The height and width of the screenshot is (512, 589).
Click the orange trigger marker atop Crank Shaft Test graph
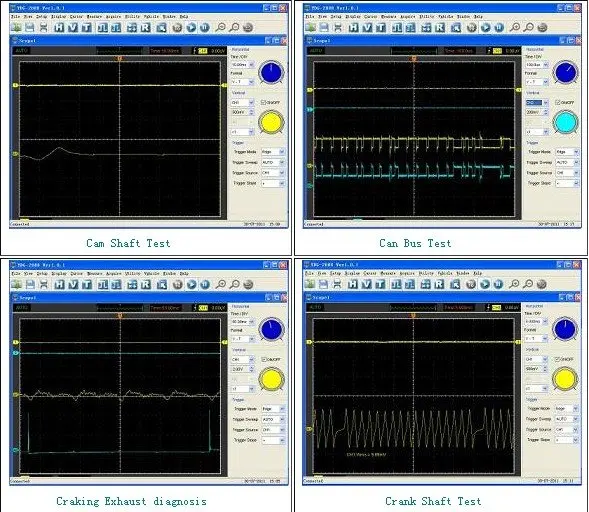click(x=413, y=316)
